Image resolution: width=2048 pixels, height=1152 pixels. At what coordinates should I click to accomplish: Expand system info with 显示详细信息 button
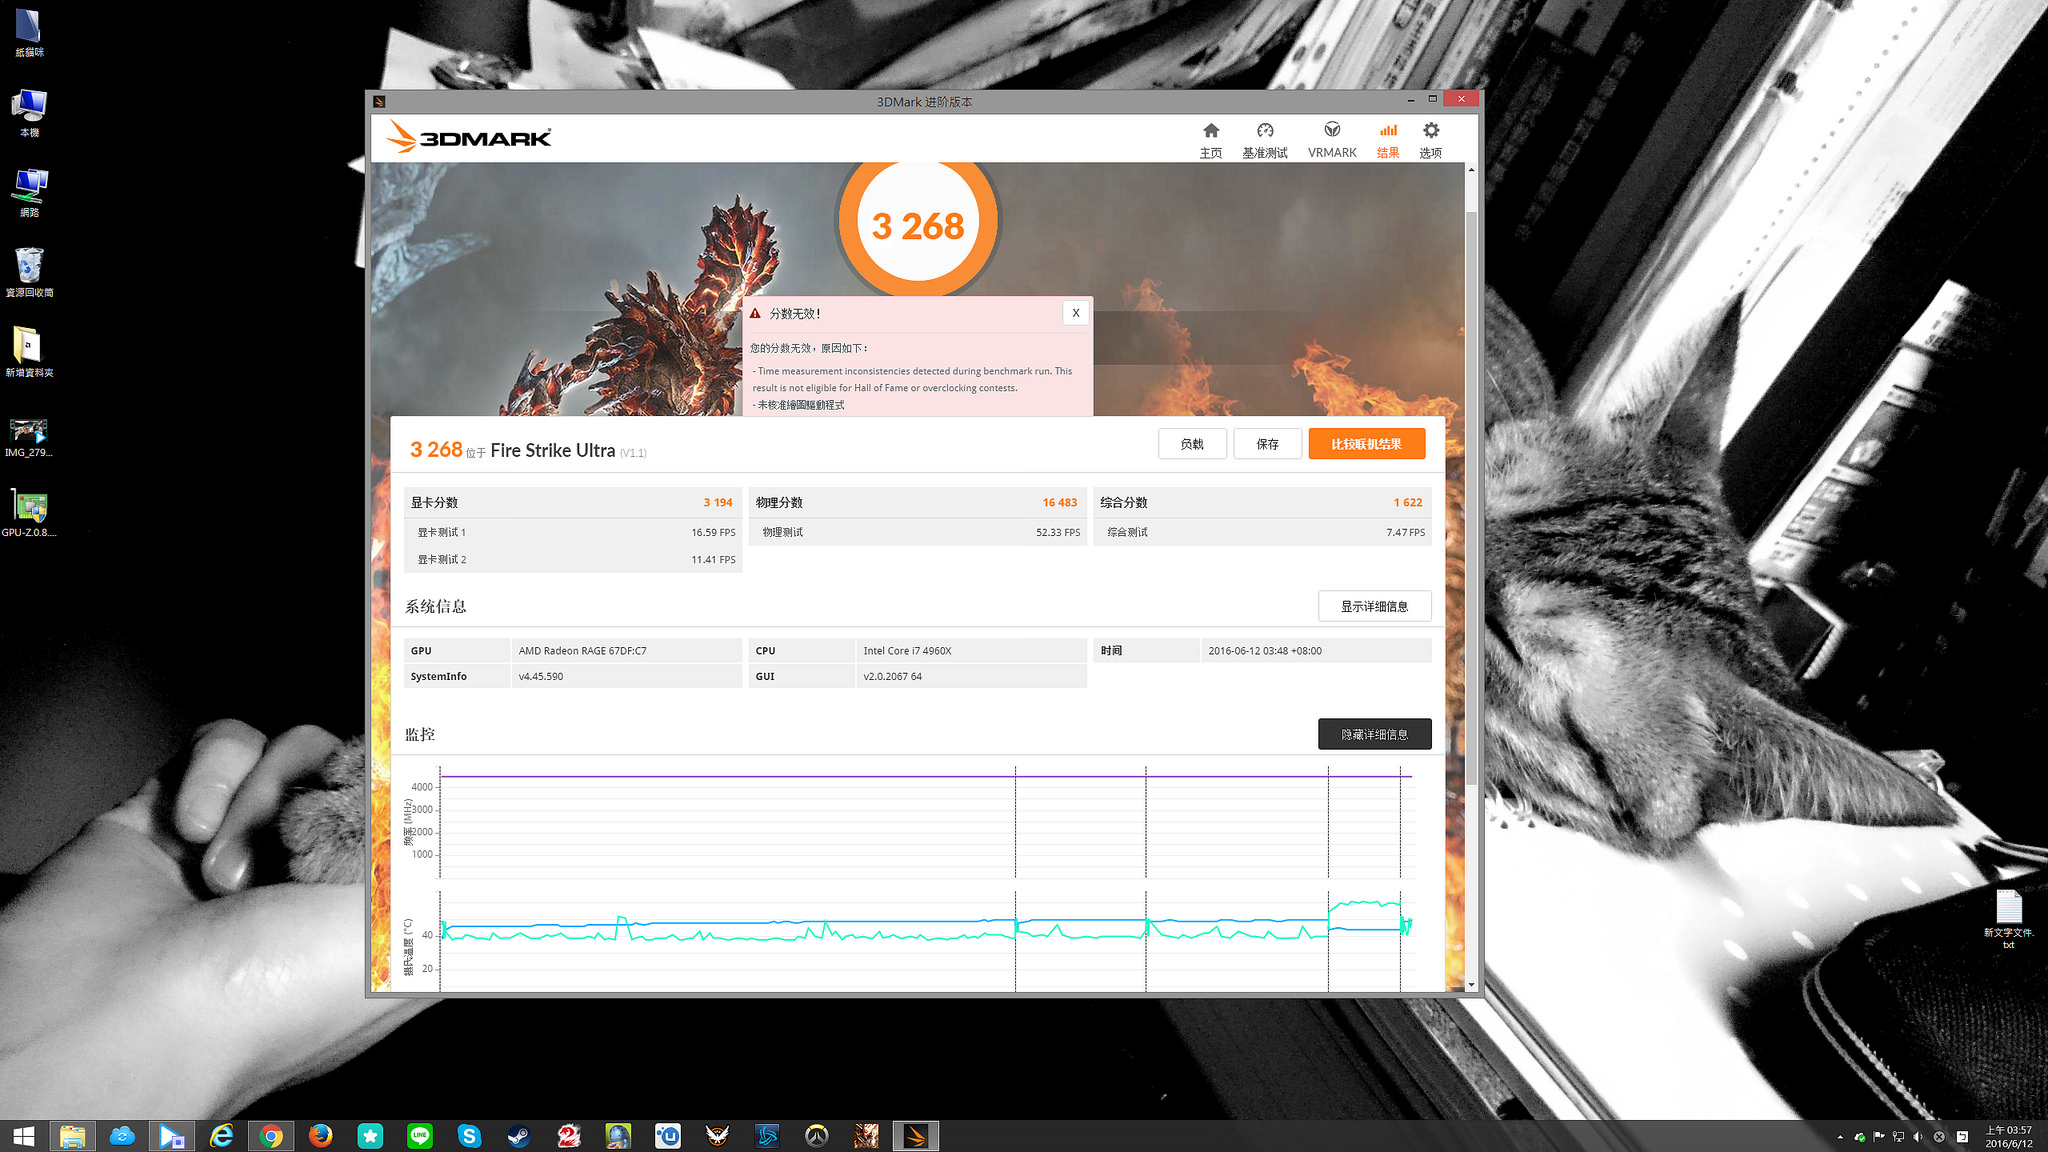coord(1374,606)
